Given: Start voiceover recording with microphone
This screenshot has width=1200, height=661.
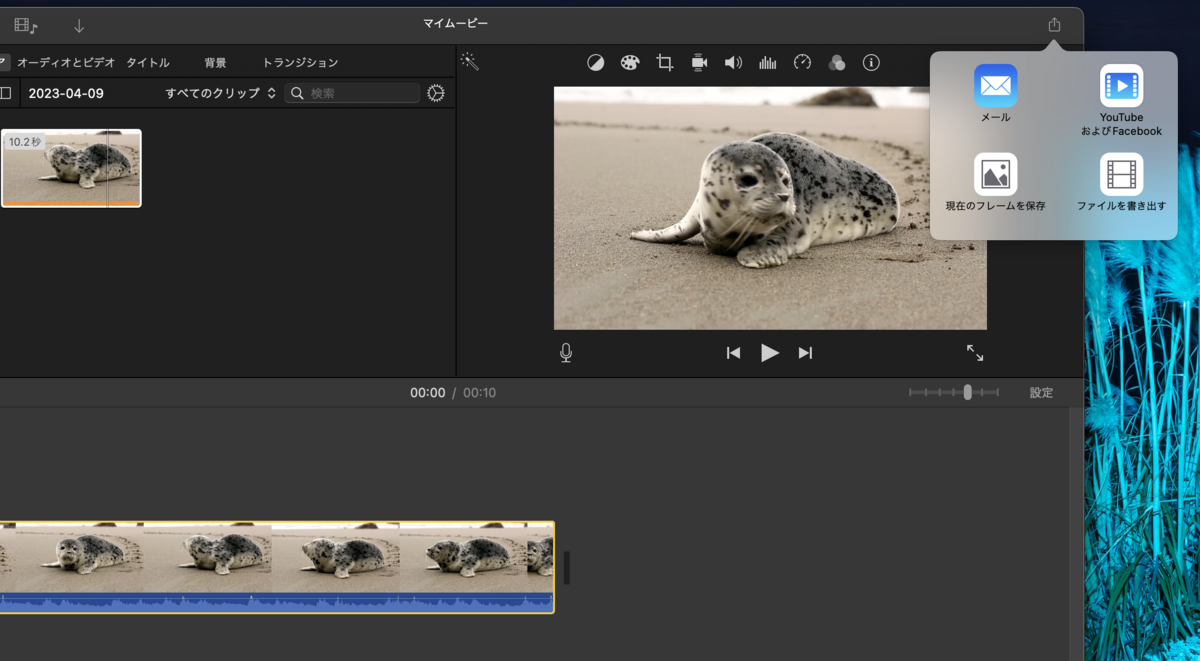Looking at the screenshot, I should (566, 353).
